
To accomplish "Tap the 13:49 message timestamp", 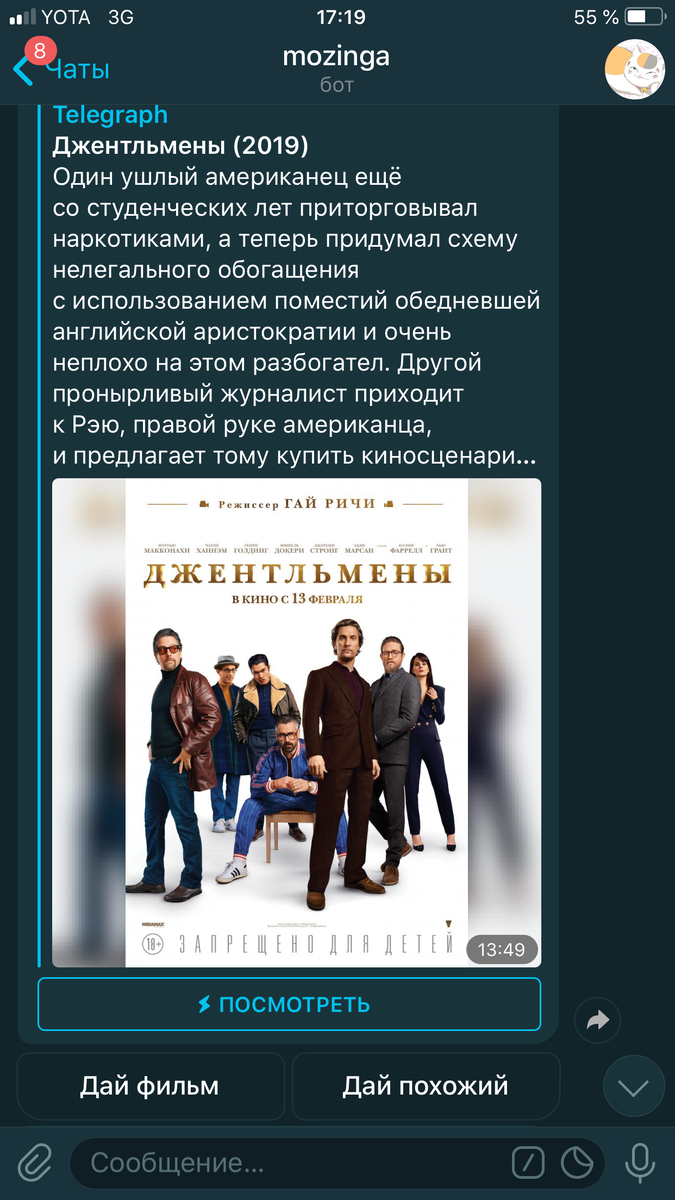I will [502, 949].
